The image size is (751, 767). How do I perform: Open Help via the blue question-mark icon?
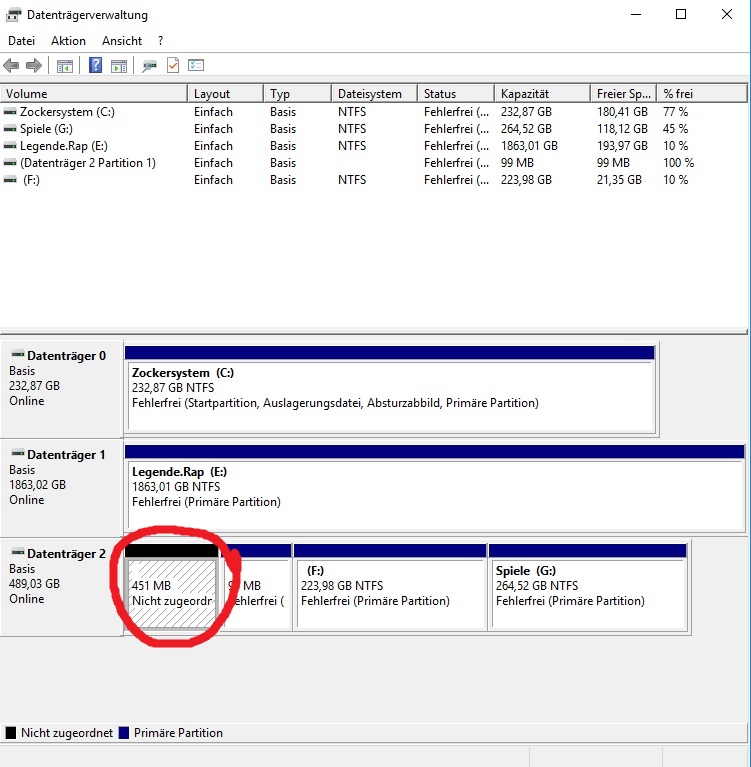95,65
